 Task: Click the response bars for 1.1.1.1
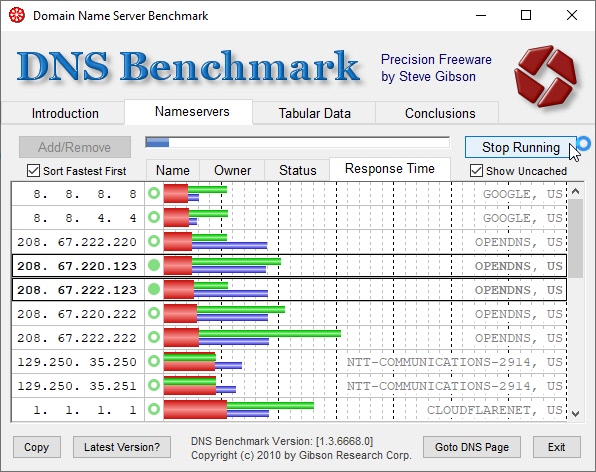coord(239,409)
